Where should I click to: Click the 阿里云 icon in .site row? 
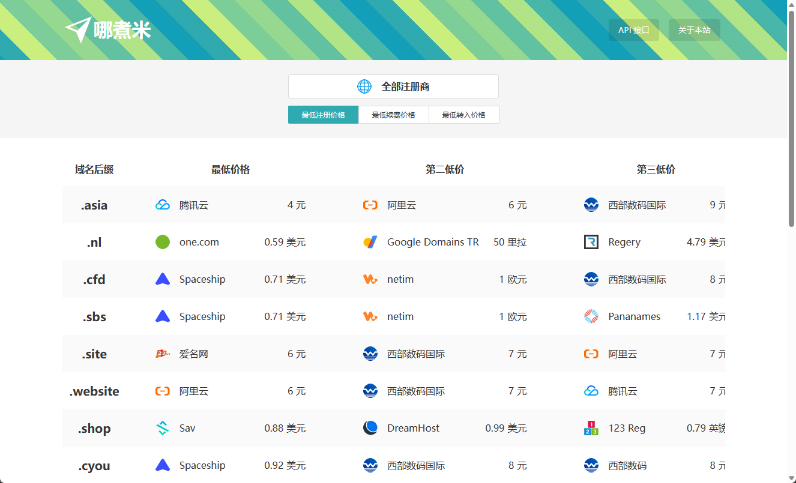(x=591, y=354)
